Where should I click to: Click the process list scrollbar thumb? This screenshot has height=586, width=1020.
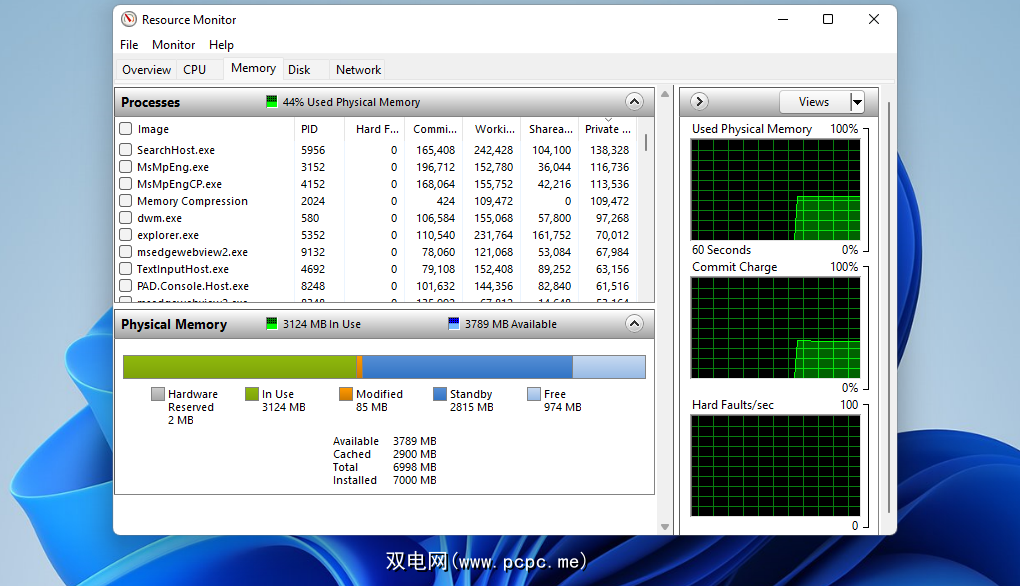(645, 142)
